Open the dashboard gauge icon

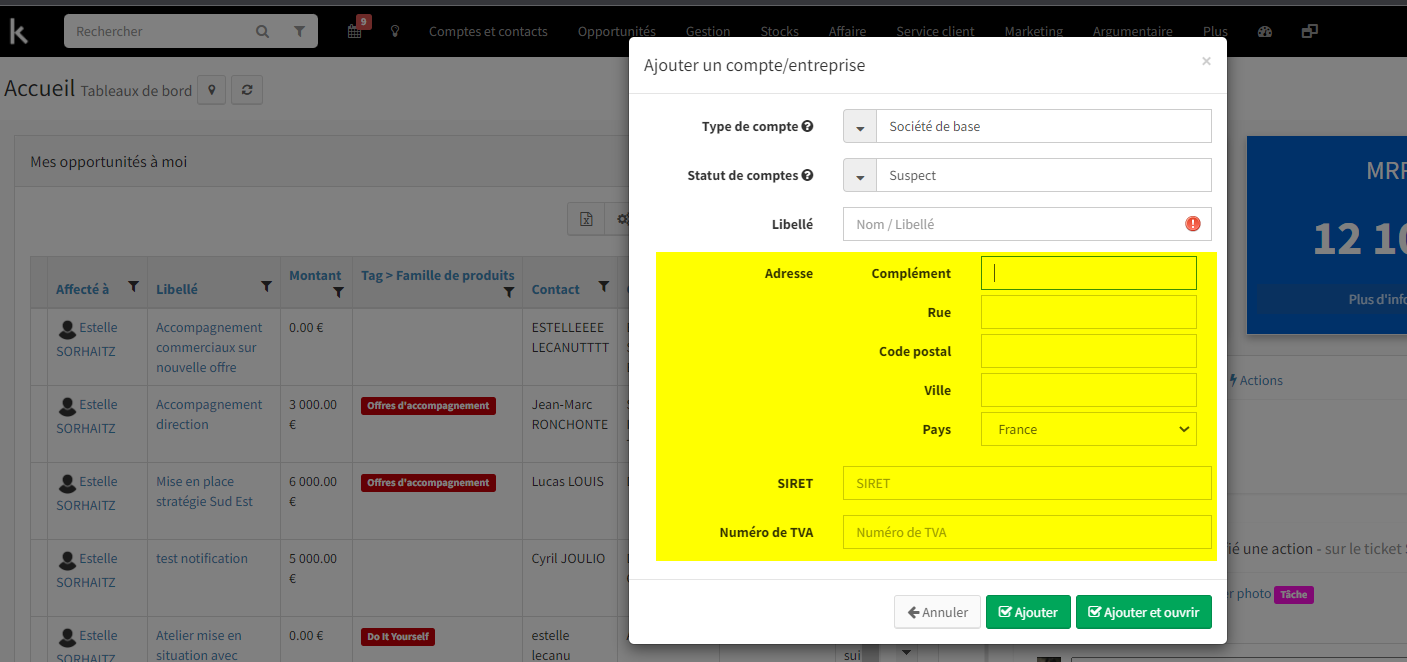click(x=1265, y=31)
